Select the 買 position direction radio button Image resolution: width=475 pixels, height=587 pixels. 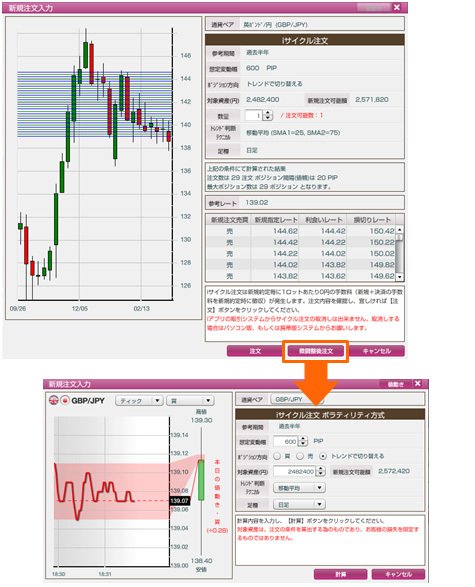pyautogui.click(x=277, y=456)
